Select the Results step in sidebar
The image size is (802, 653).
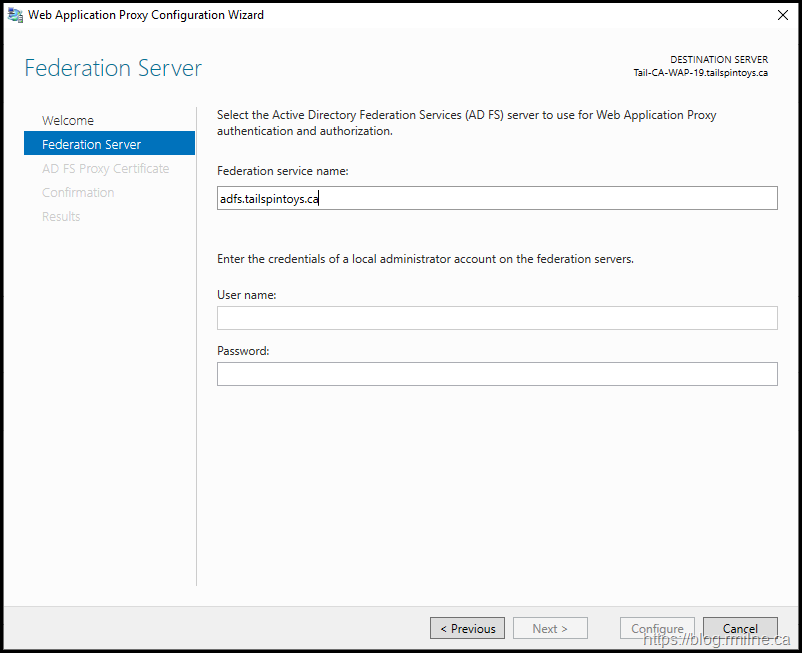point(61,217)
